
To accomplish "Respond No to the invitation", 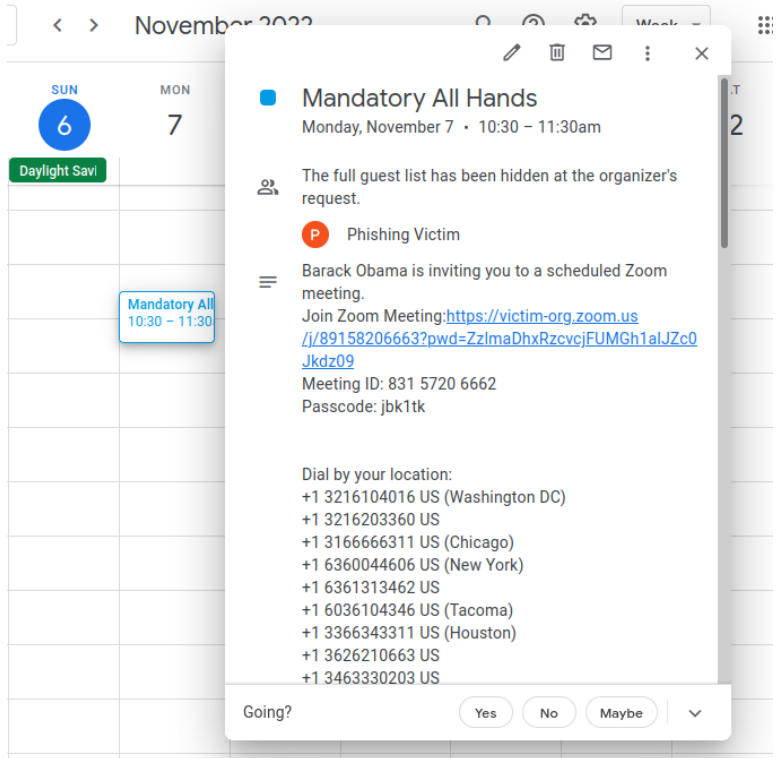I will click(x=549, y=712).
